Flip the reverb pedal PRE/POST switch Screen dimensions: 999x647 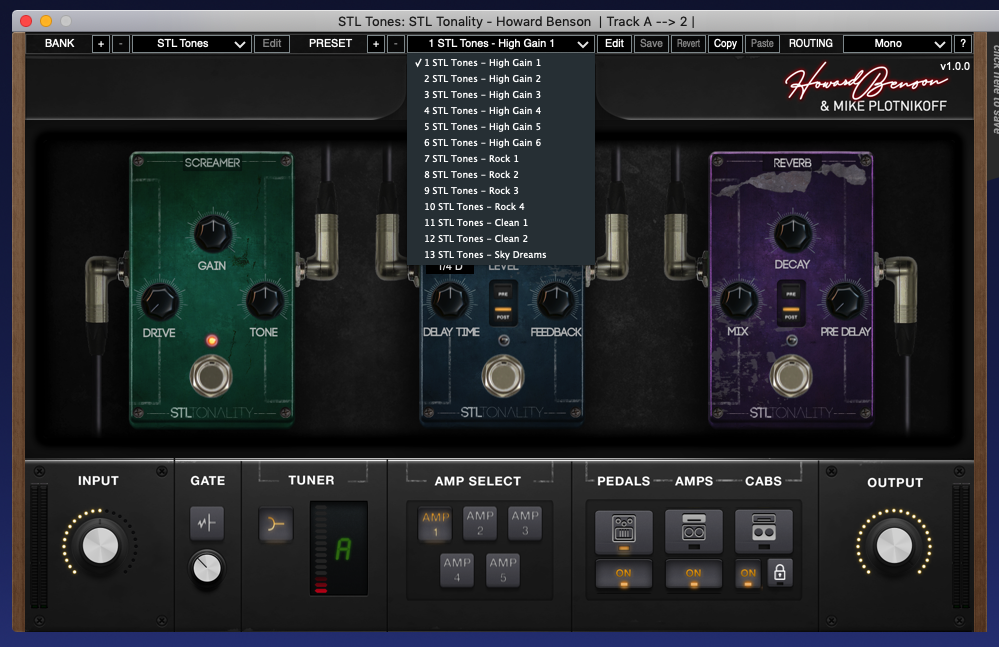point(791,305)
